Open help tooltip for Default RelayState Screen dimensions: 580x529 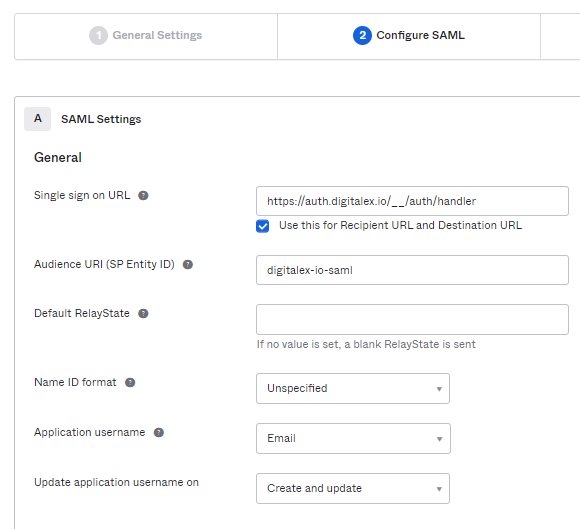143,314
